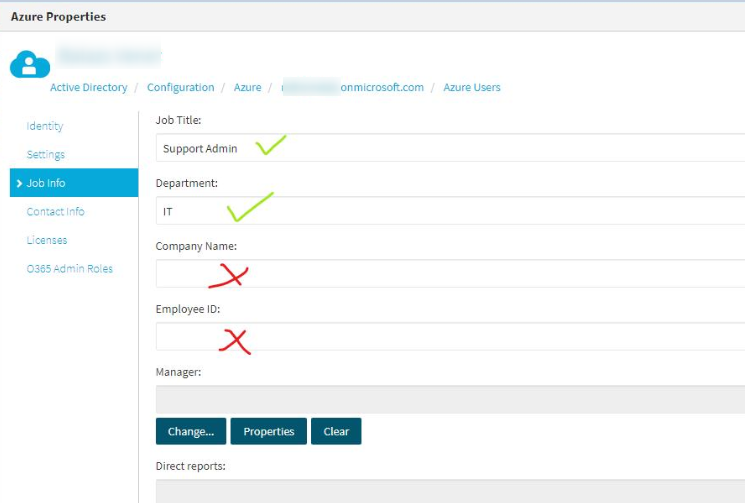Image resolution: width=745 pixels, height=503 pixels.
Task: Show the O365 Admin Roles section
Action: click(69, 269)
